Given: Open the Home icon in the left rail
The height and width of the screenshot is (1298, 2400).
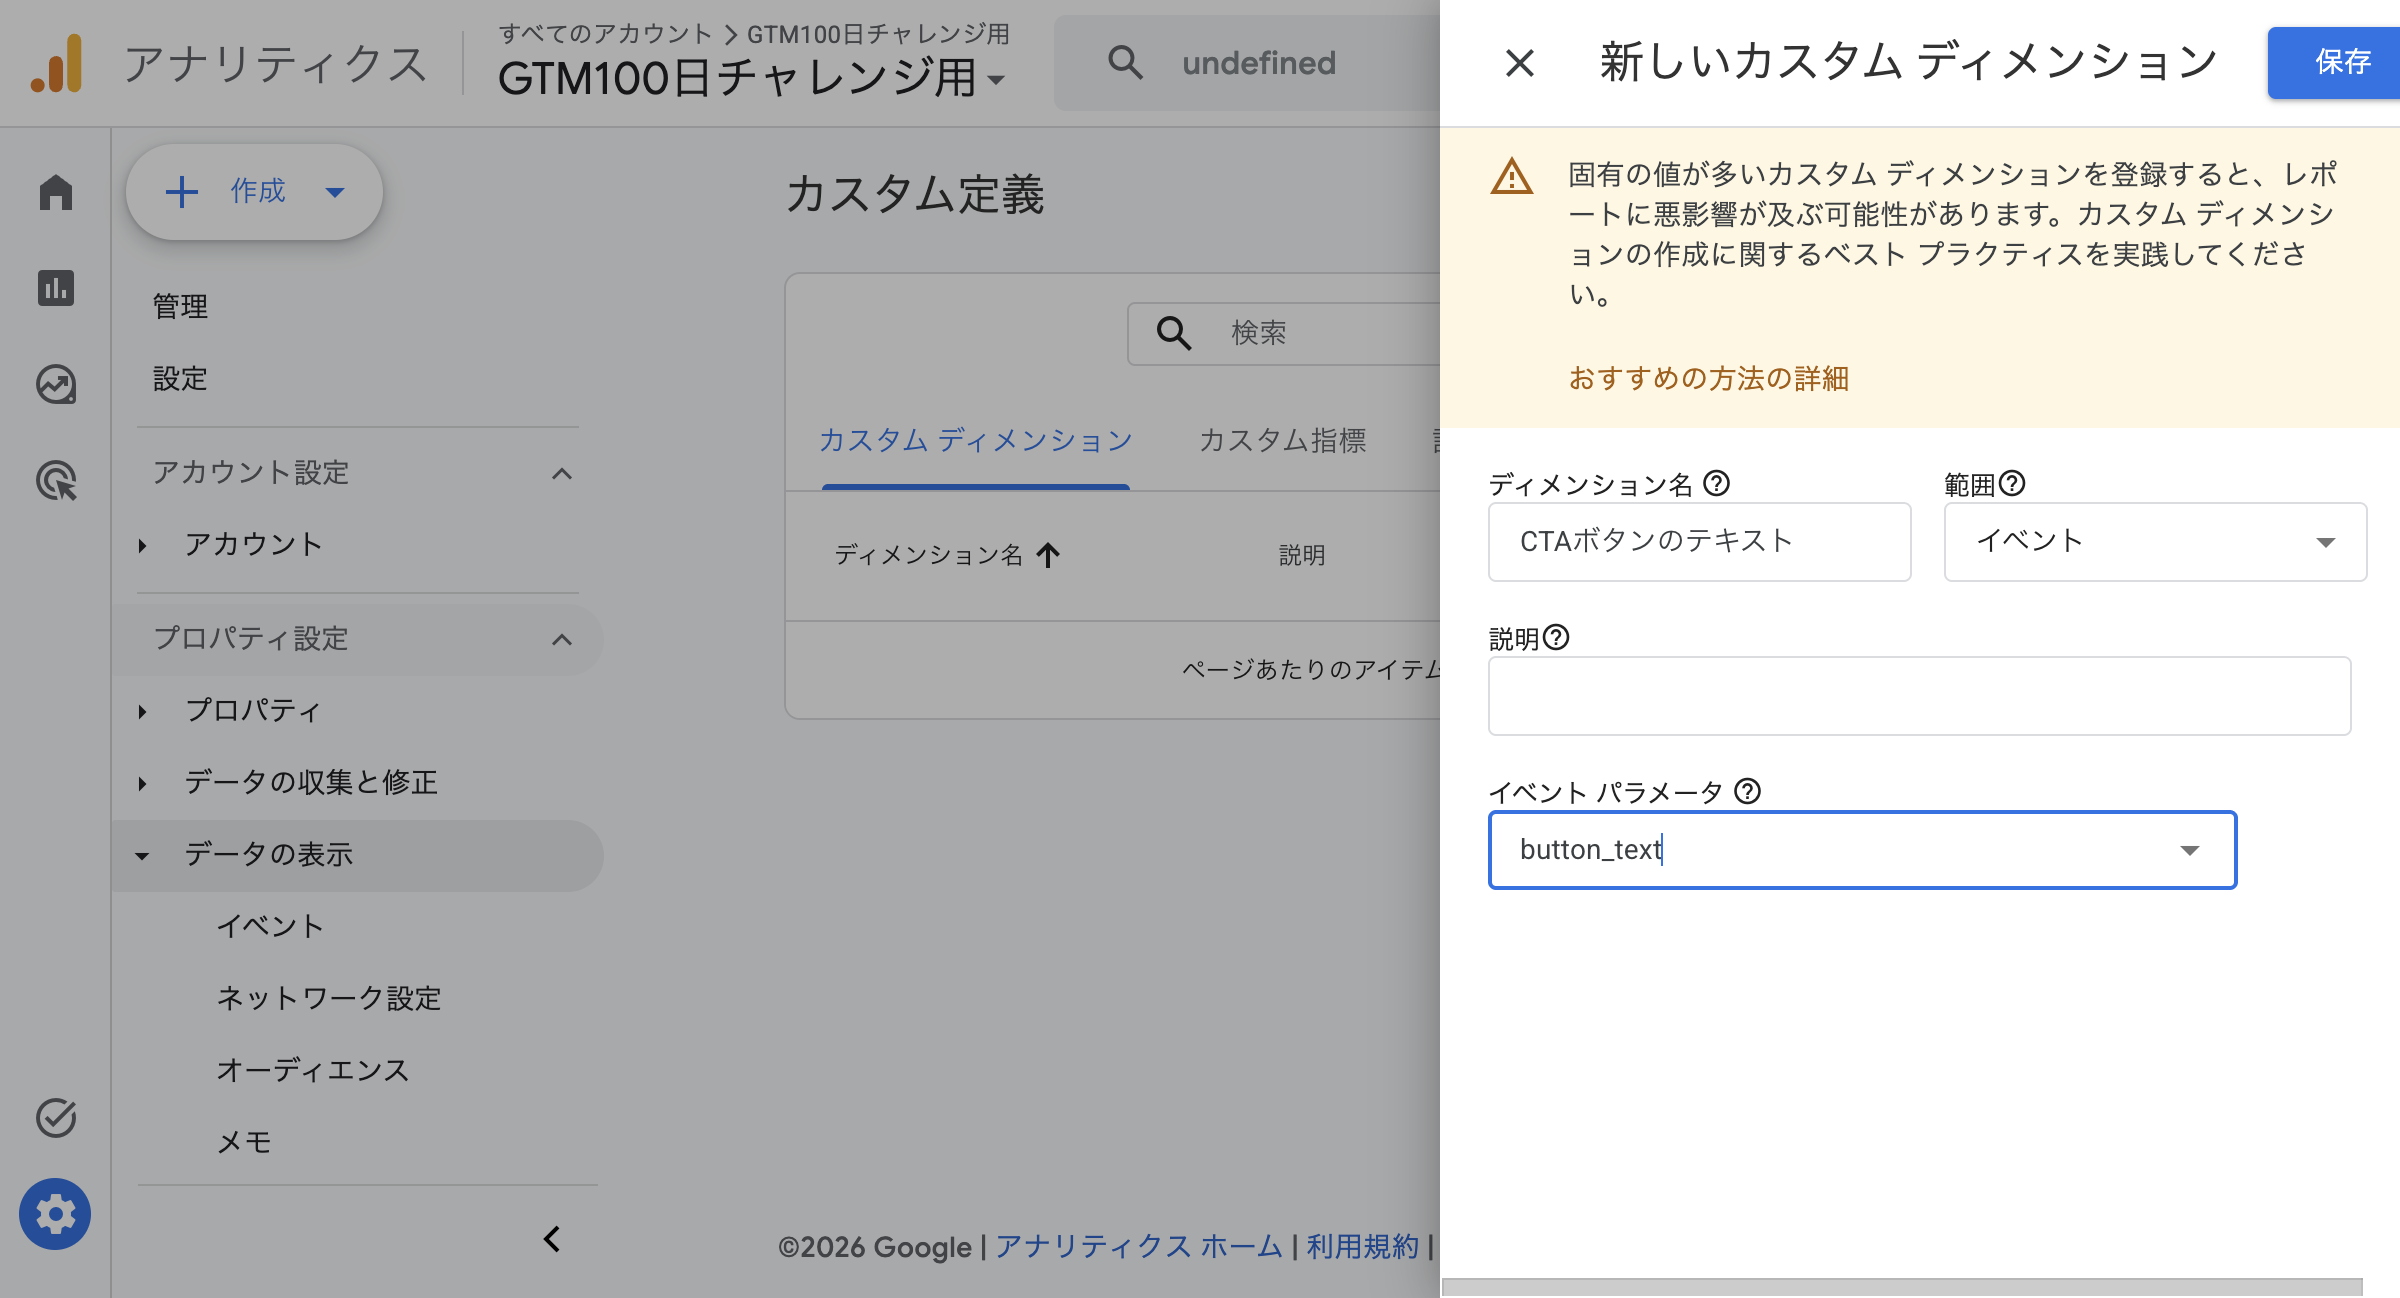Looking at the screenshot, I should 56,192.
